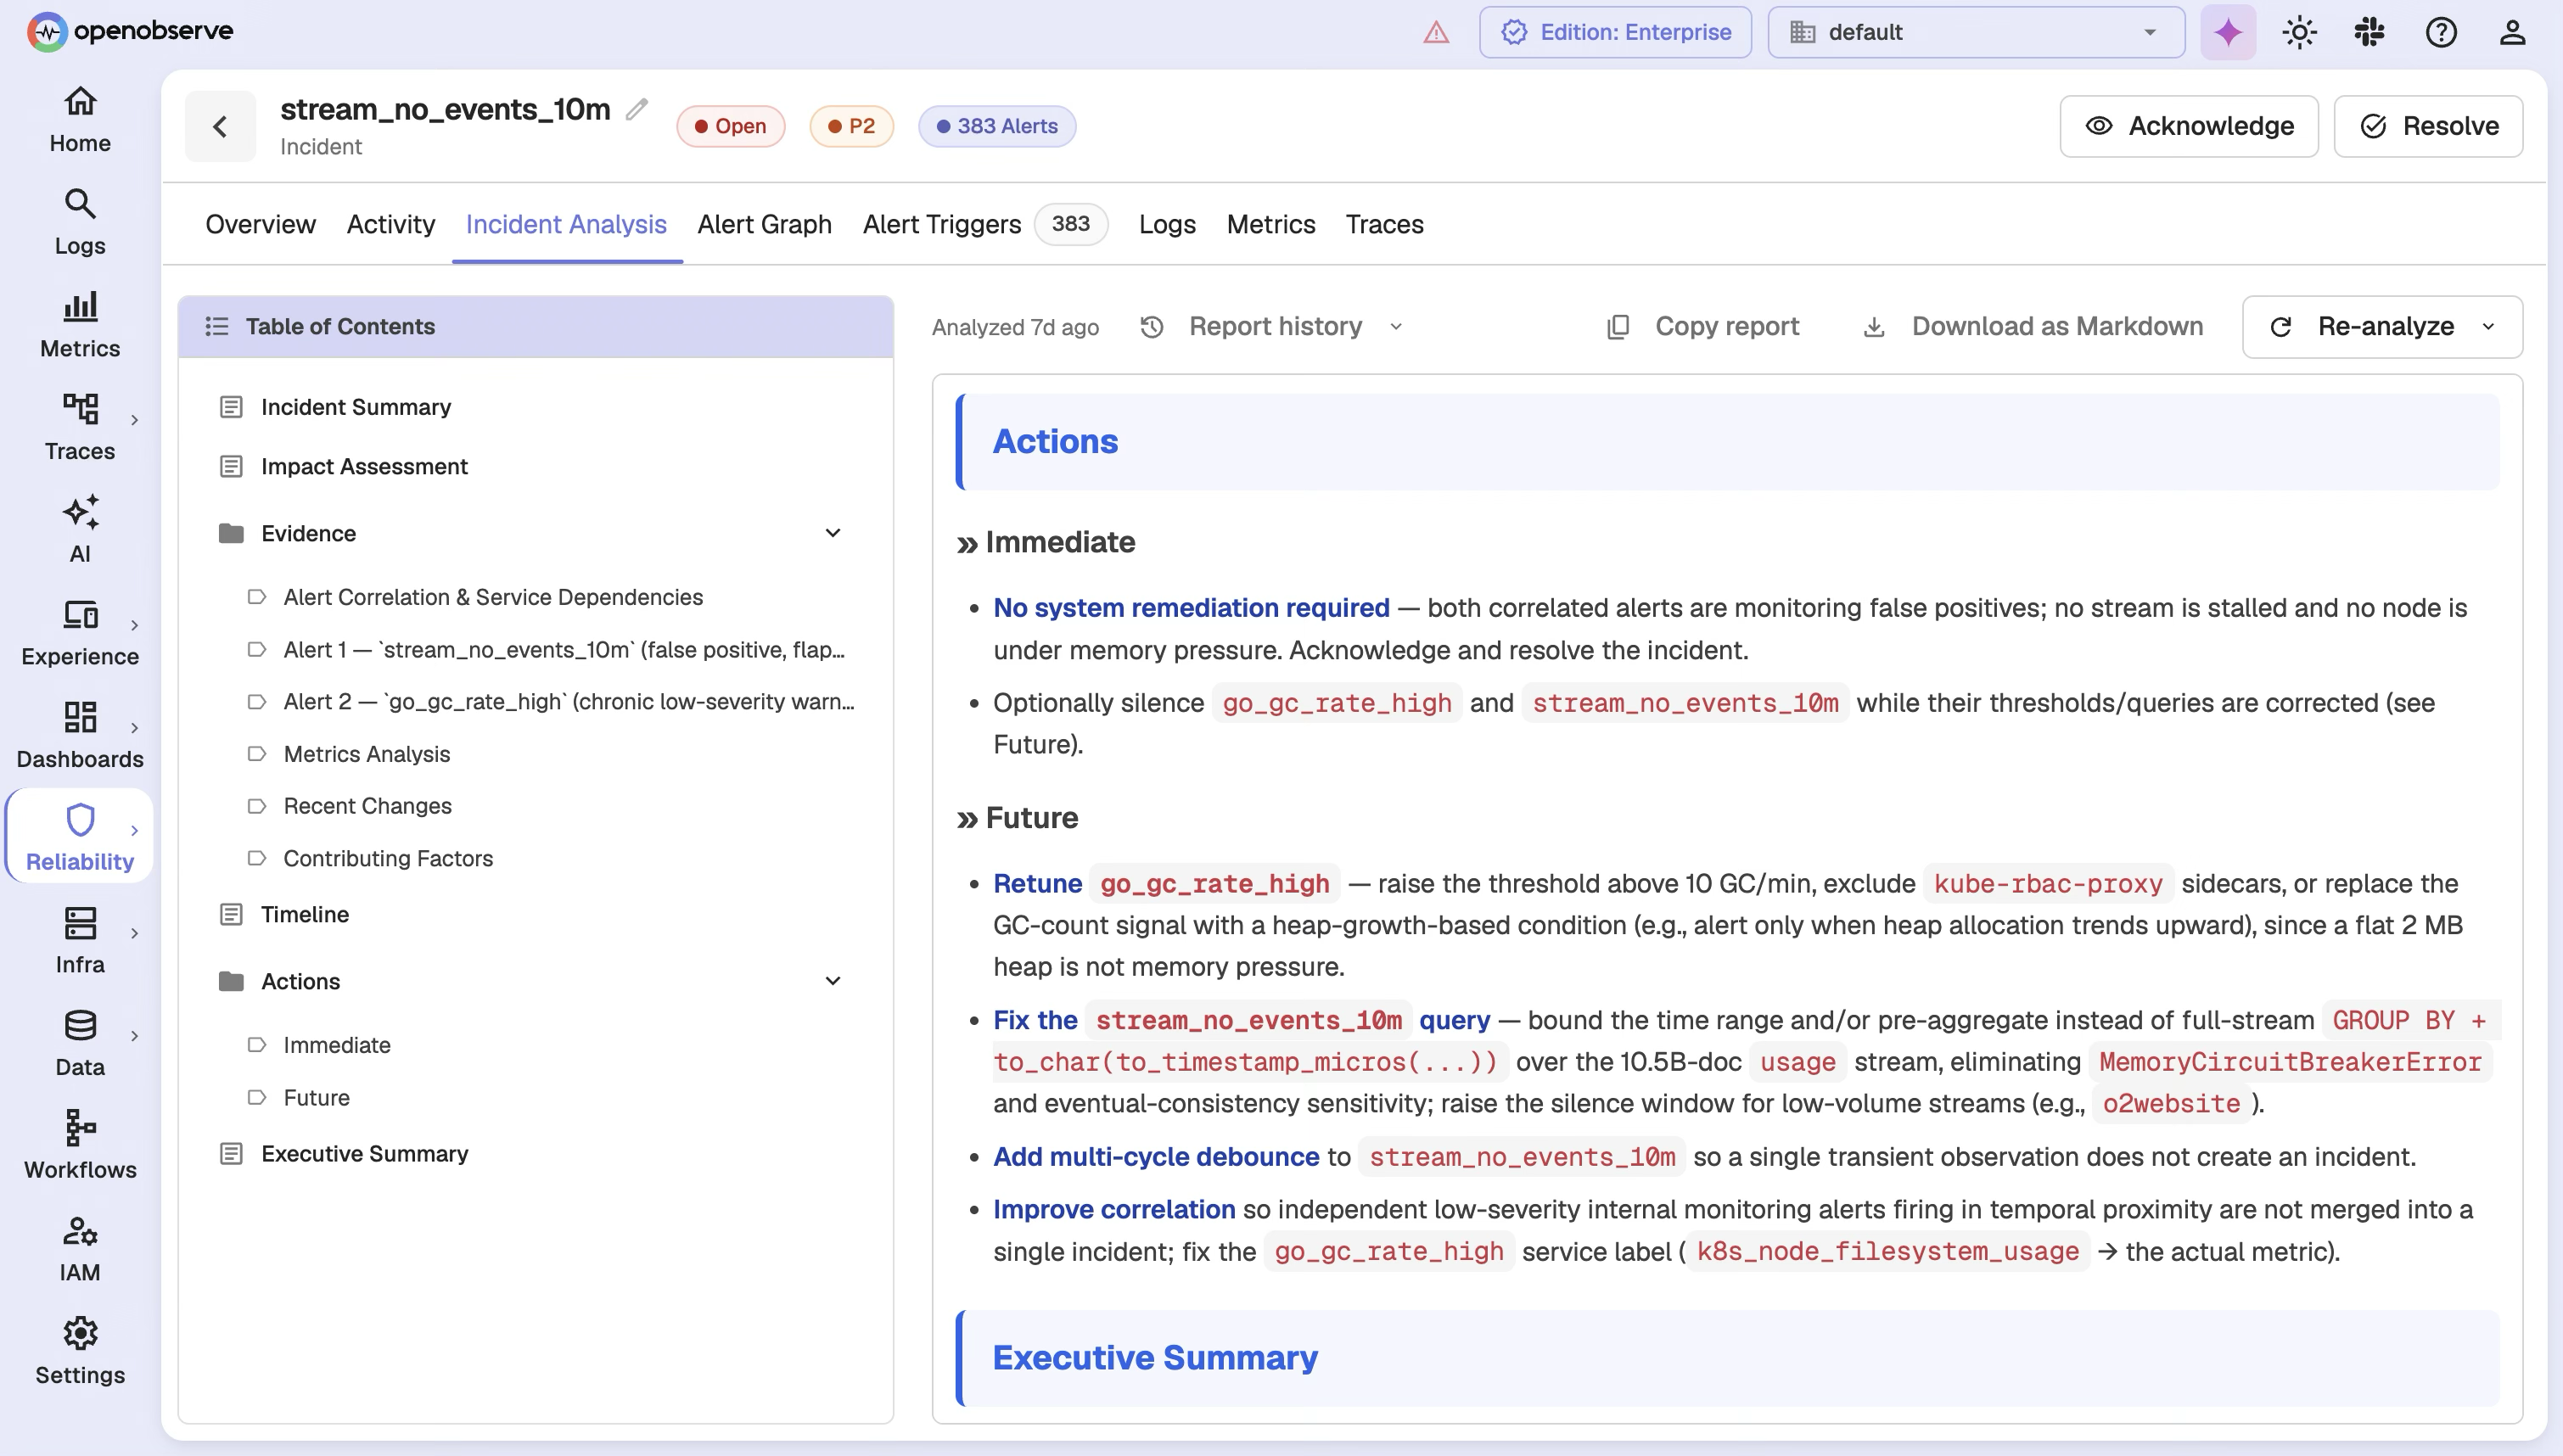Expand the Traces sidebar submenu arrow
Viewport: 2563px width, 1456px height.
click(134, 420)
